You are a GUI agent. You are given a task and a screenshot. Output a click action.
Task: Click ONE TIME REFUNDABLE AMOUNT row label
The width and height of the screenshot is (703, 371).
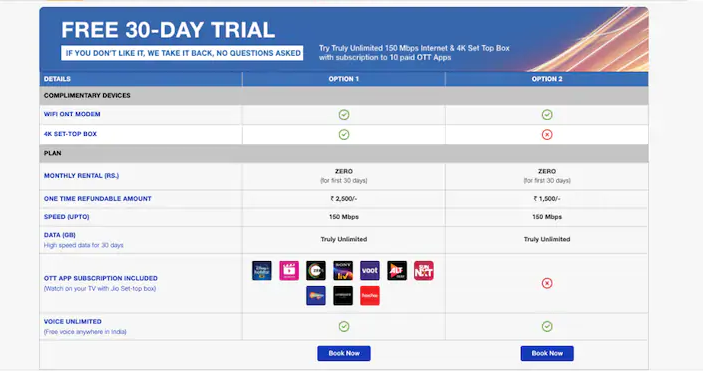click(98, 198)
